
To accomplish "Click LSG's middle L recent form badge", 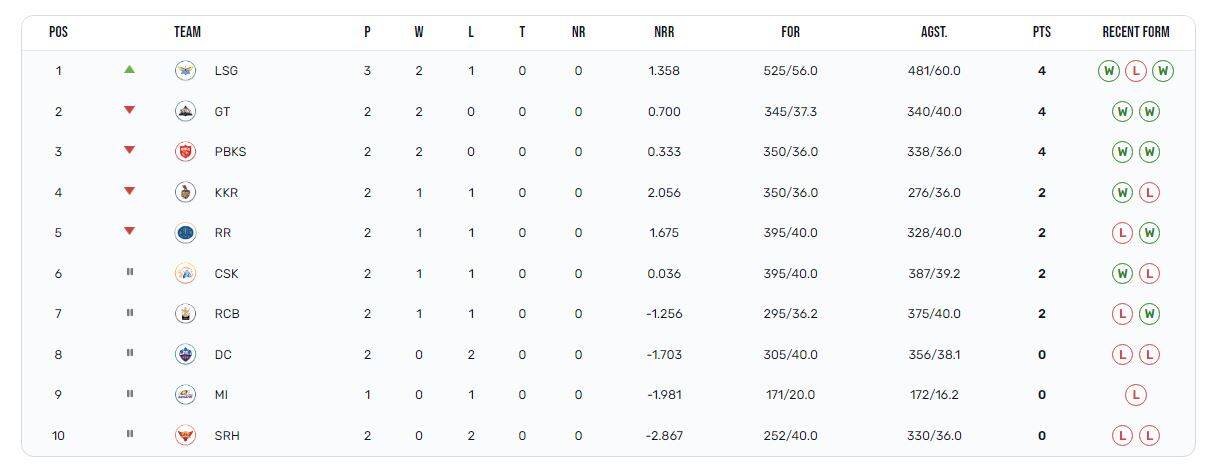I will [x=1135, y=71].
